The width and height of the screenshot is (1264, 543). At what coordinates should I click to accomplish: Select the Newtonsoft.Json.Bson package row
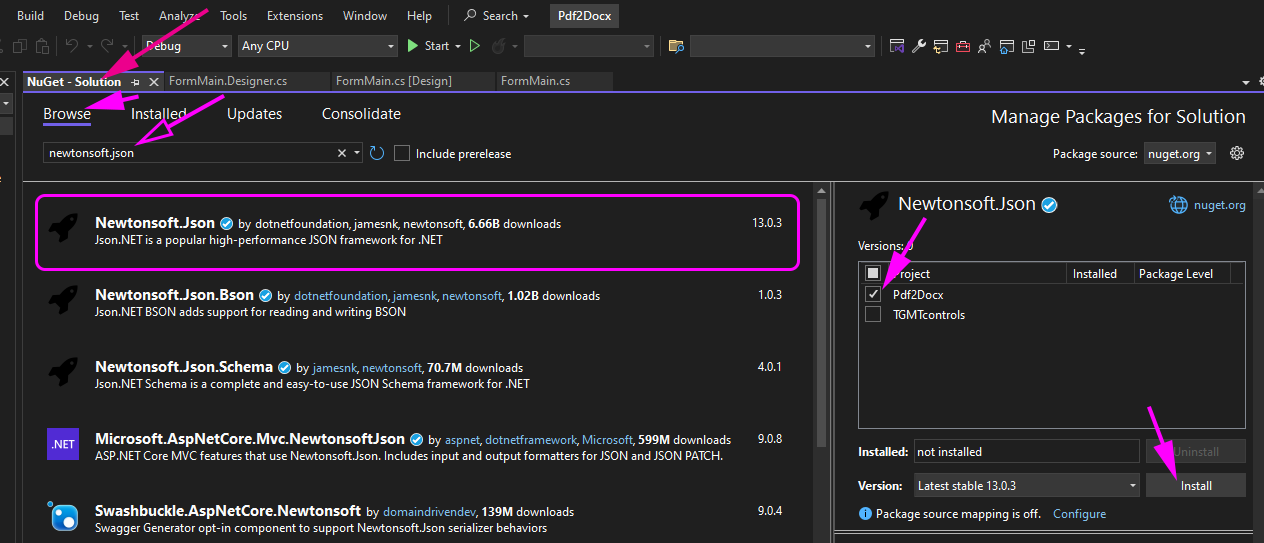coord(416,303)
